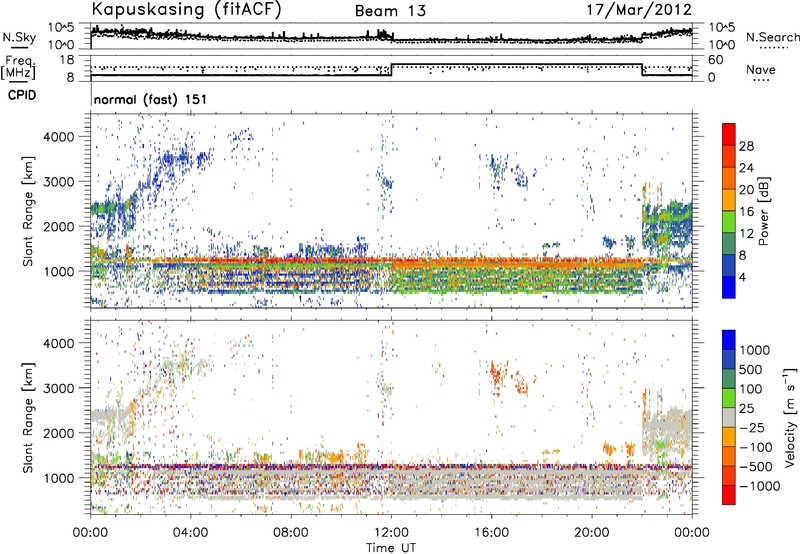
Task: Click the "-100" label on the Velocity colorbar
Action: (x=756, y=447)
